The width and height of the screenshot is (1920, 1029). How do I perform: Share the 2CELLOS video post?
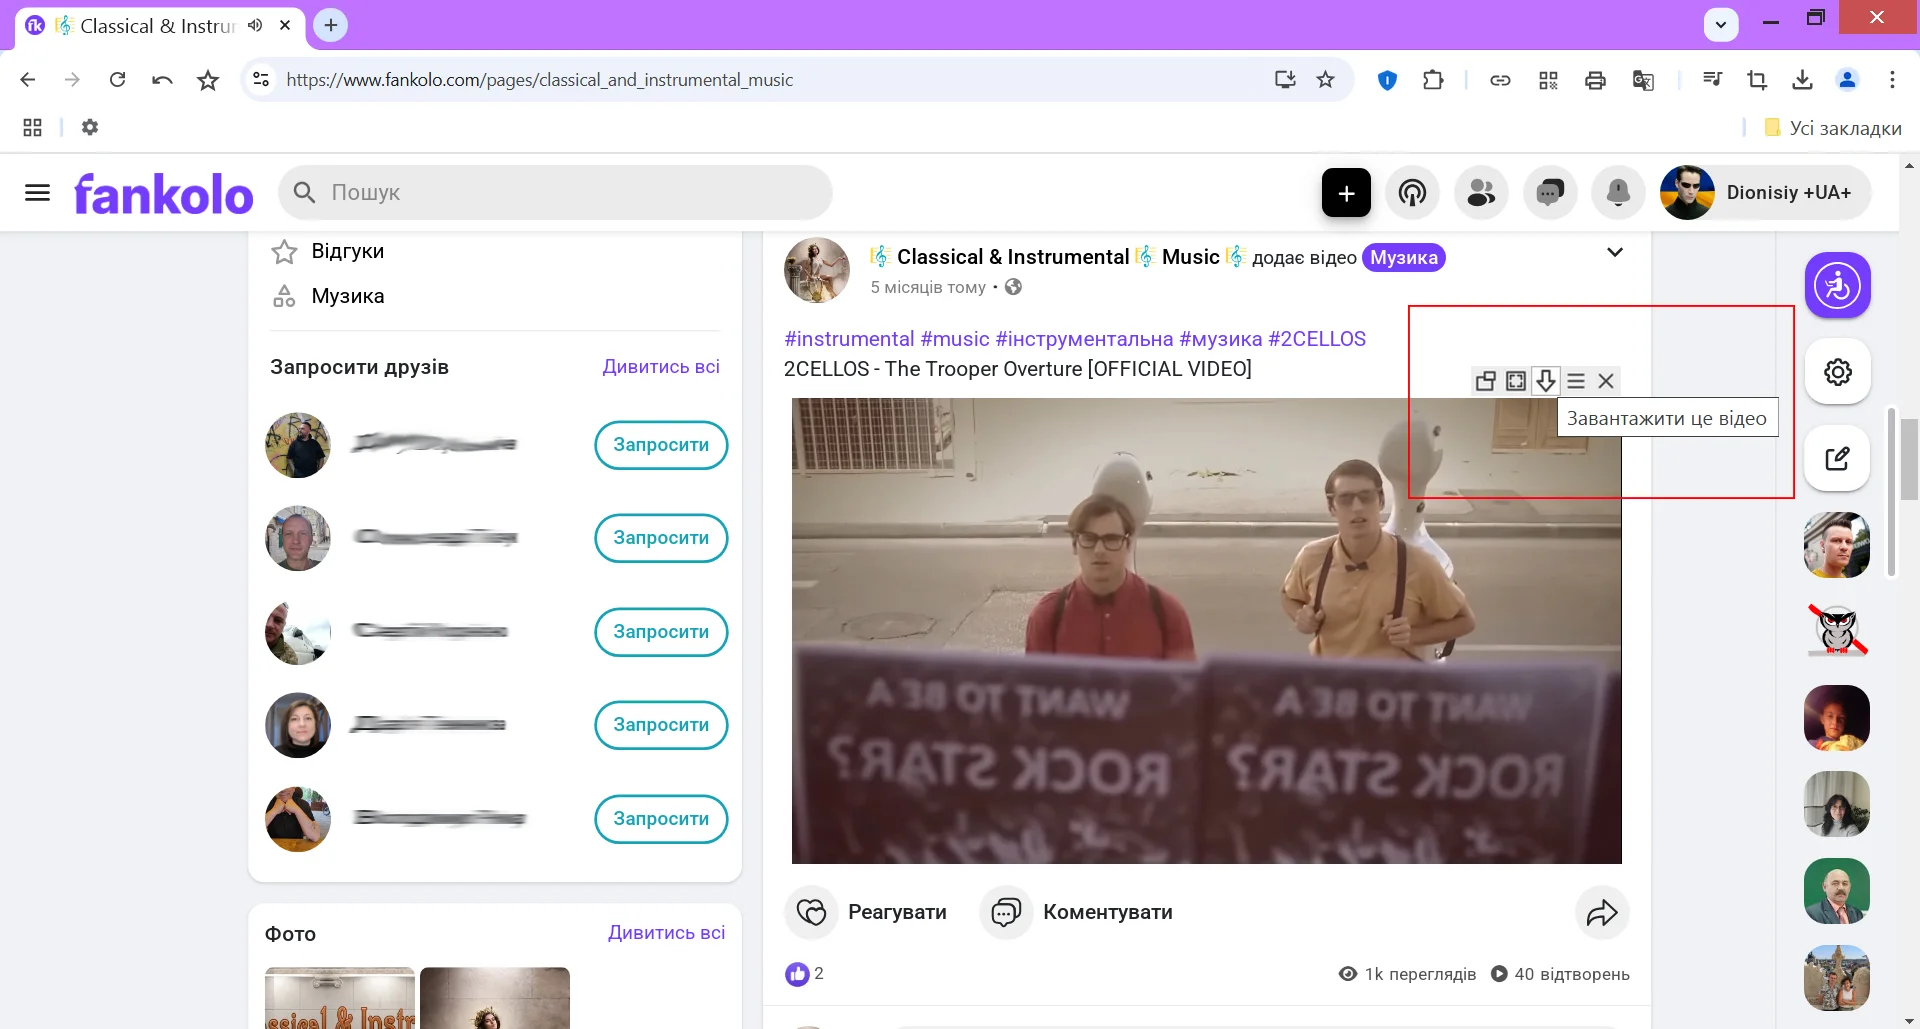1602,912
